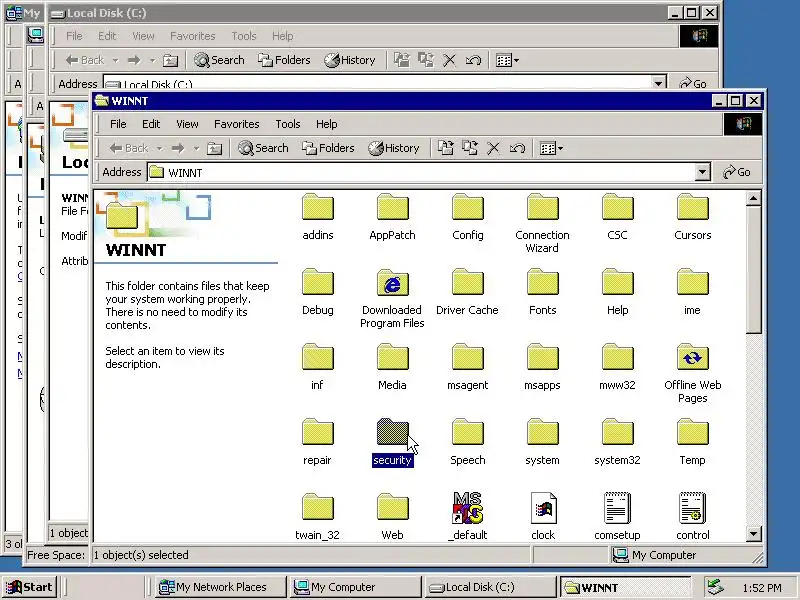
Task: Click scroll up arrow in WINNT file list
Action: click(x=754, y=198)
